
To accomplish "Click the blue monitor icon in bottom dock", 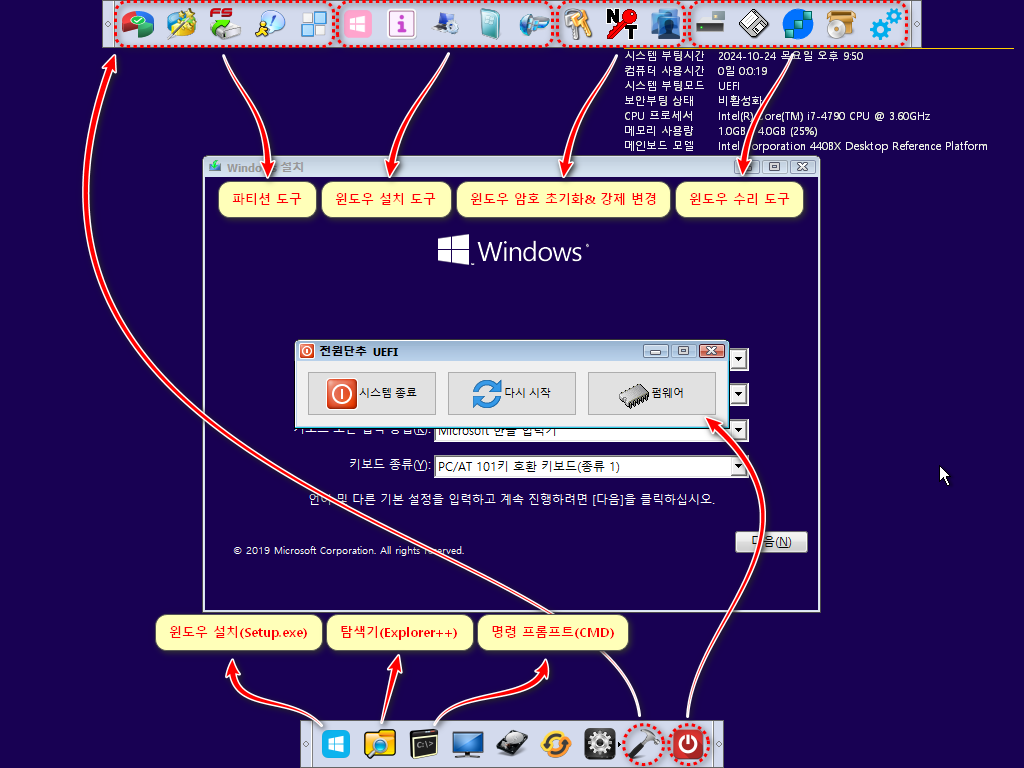I will pyautogui.click(x=468, y=744).
